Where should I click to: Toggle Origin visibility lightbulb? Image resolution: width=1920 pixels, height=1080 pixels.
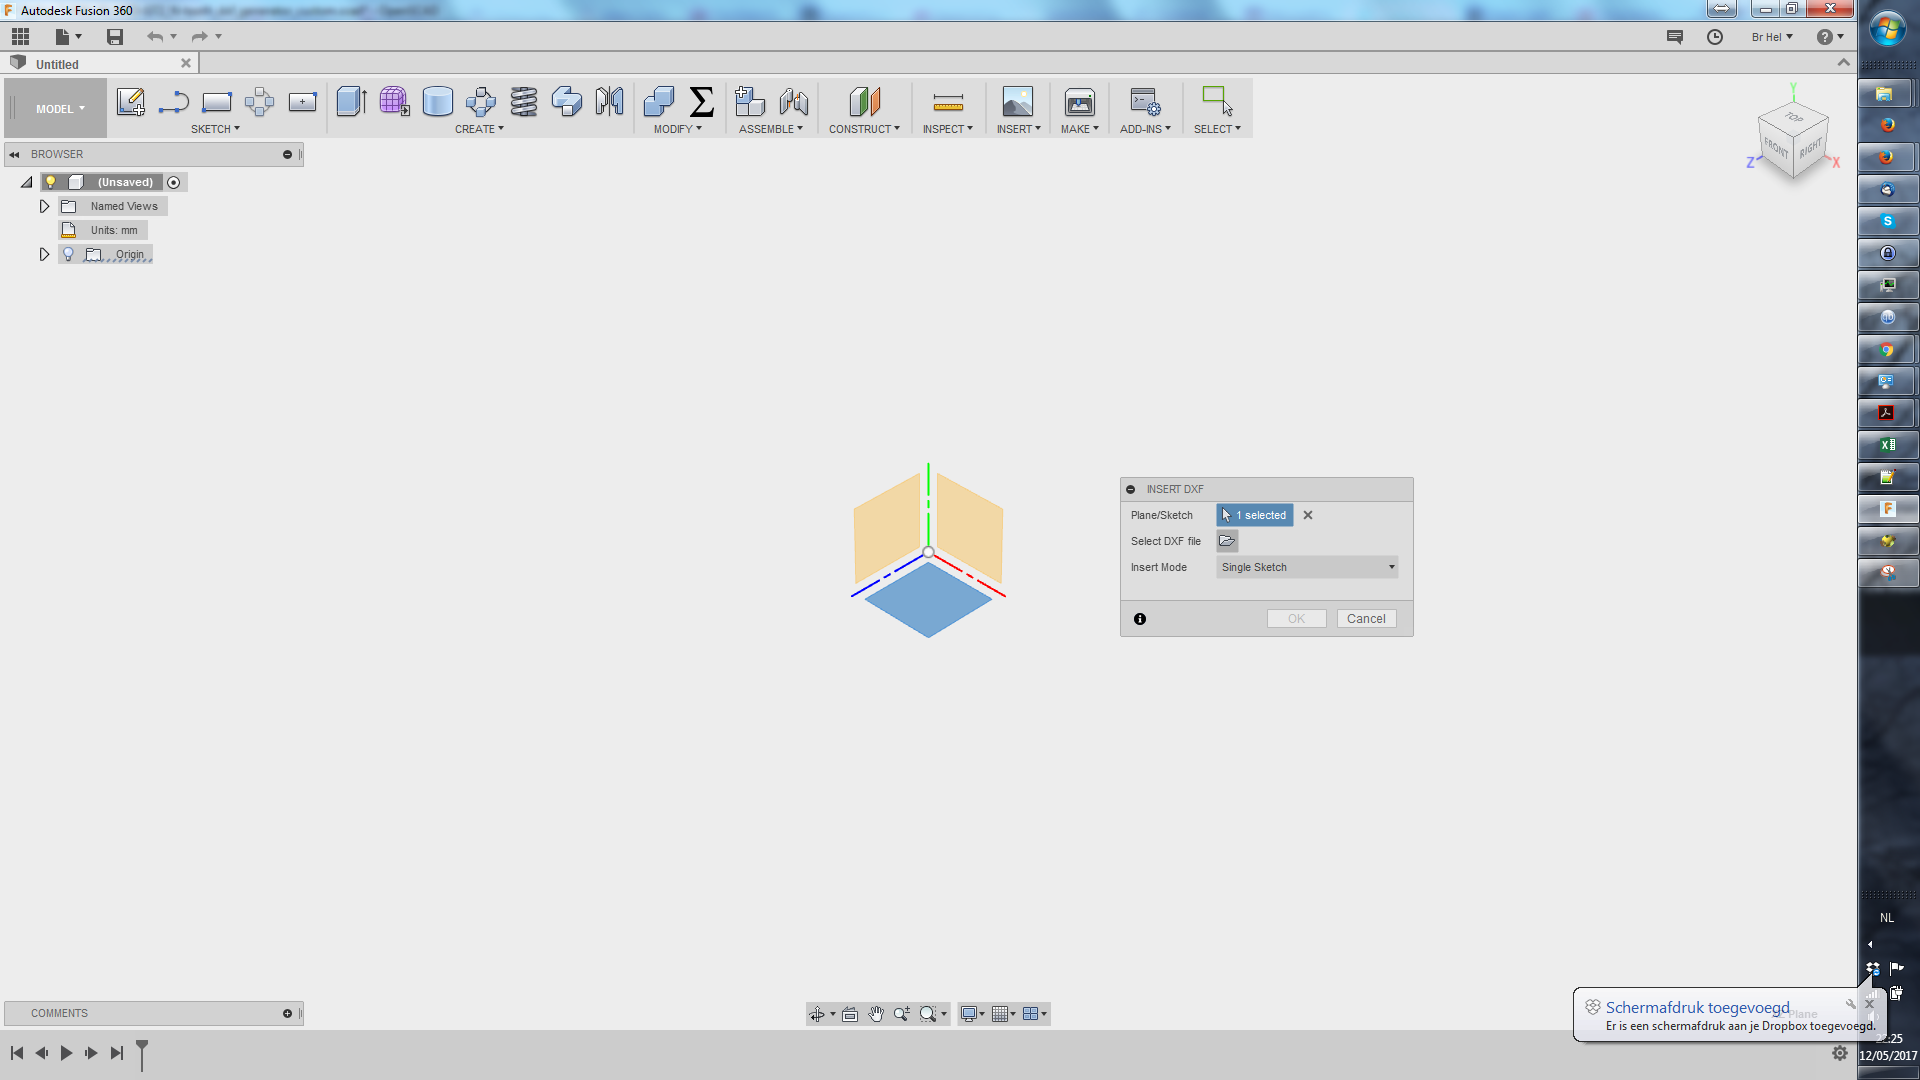[68, 254]
